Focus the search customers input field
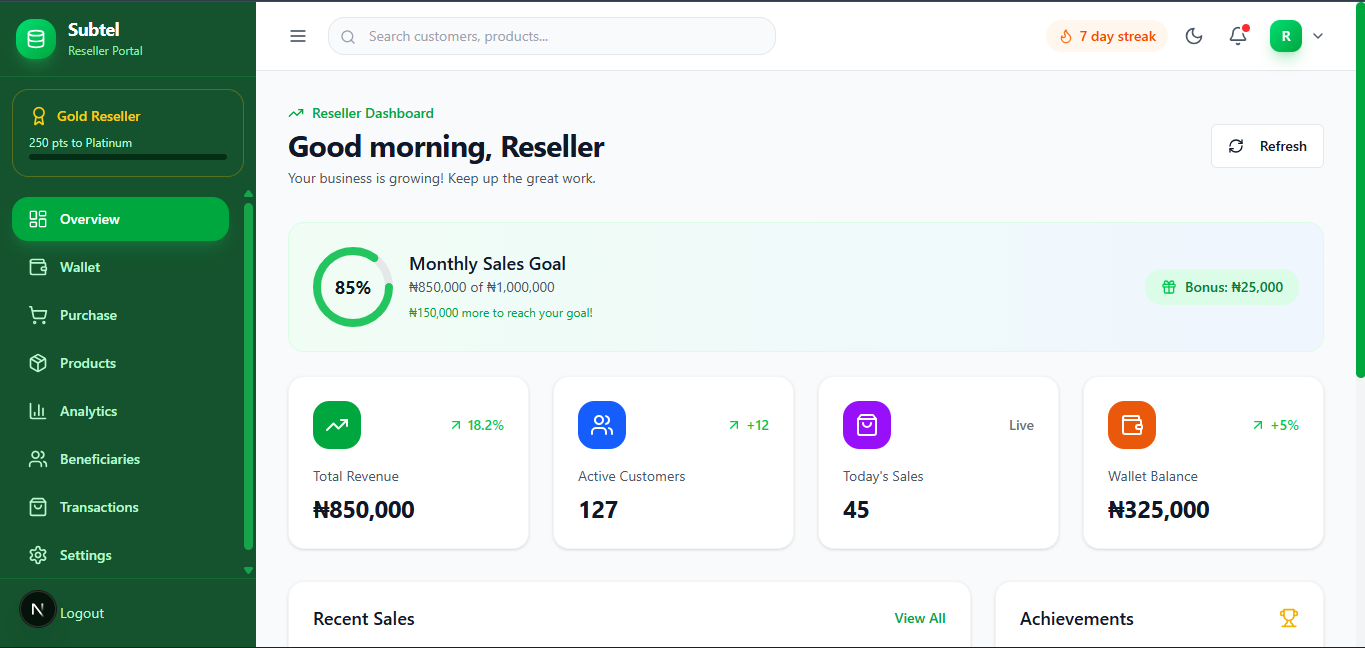This screenshot has width=1365, height=648. (x=552, y=36)
